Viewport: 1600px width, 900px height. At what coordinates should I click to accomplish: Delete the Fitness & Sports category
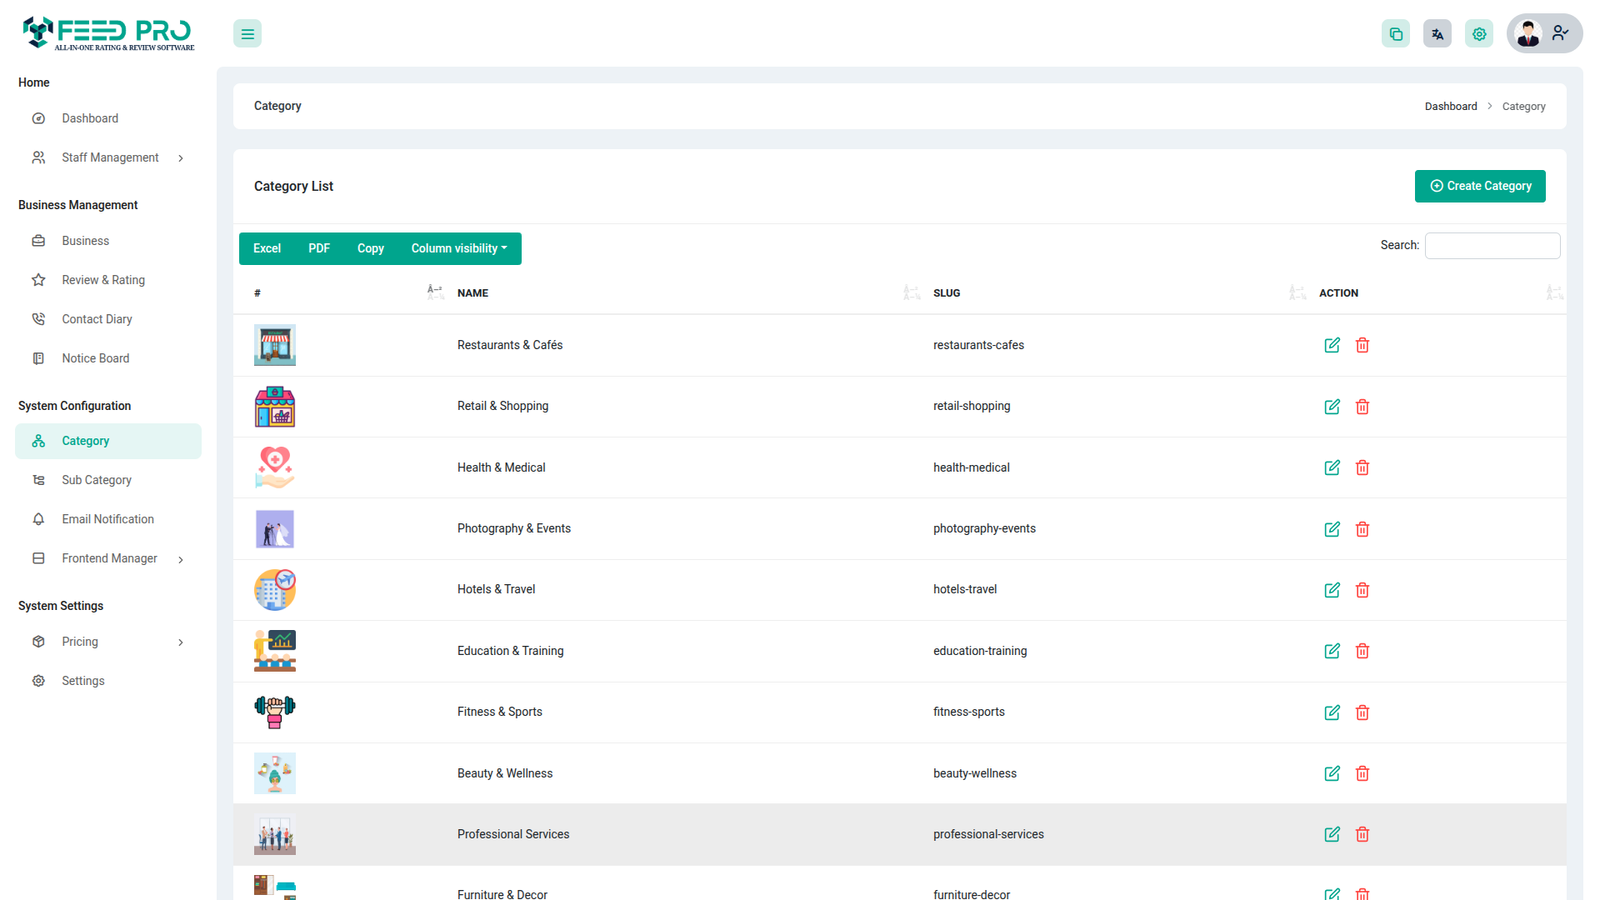pos(1362,713)
